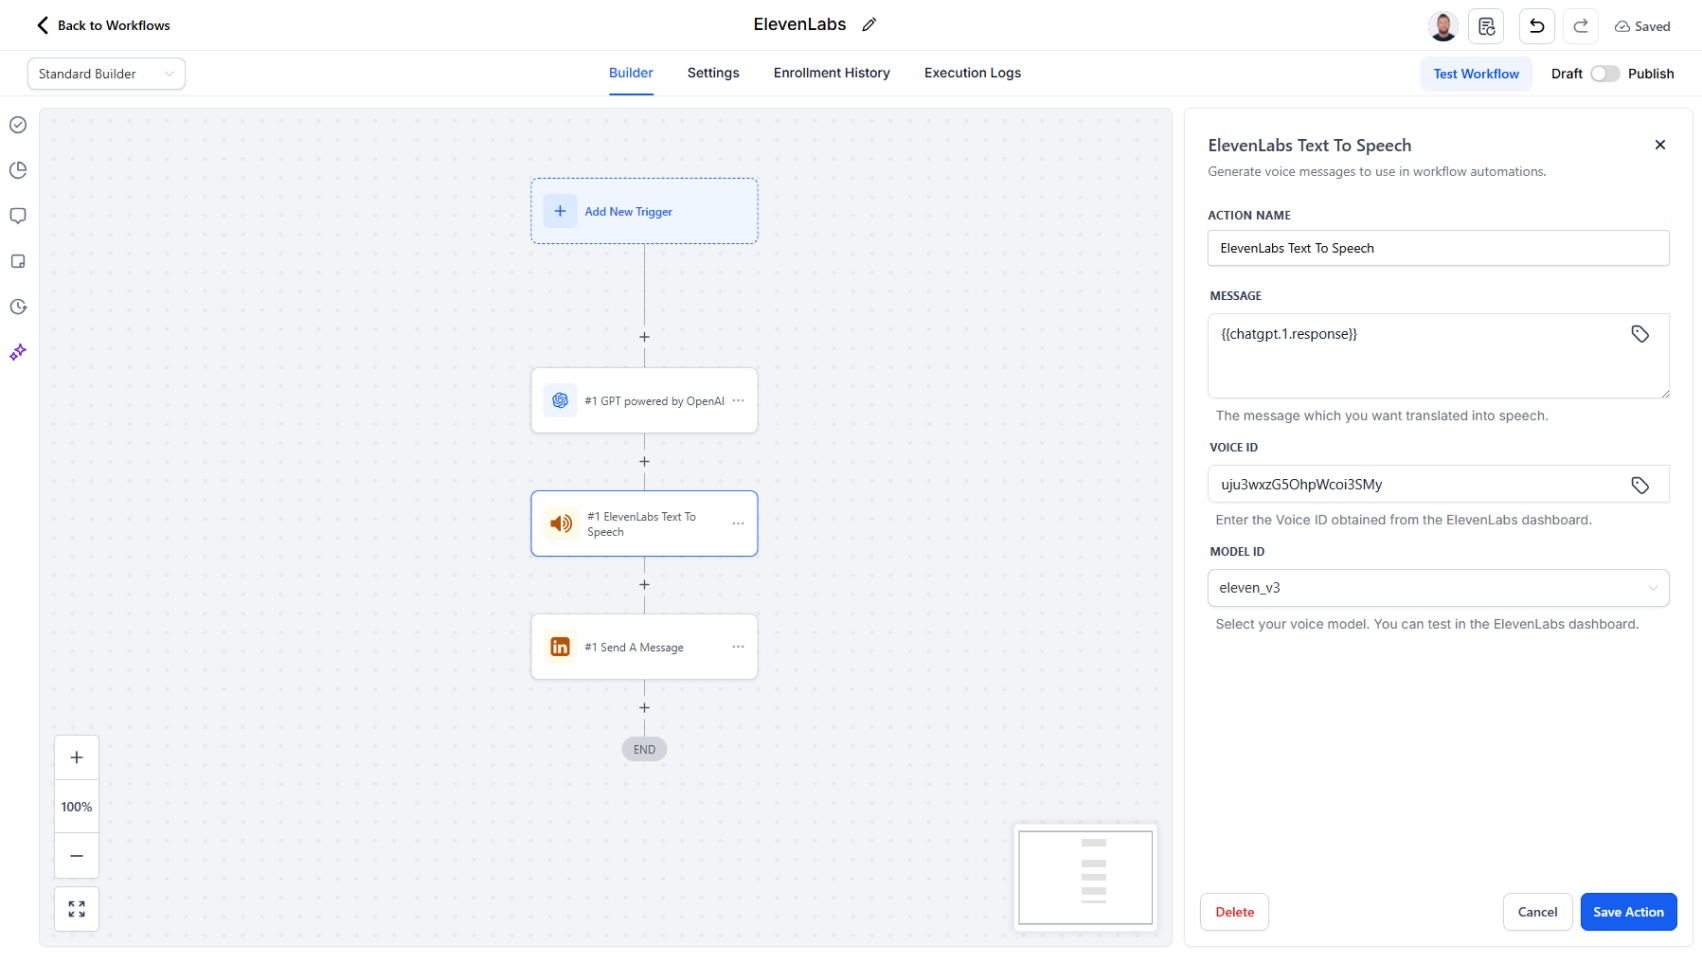
Task: Open the eleven_v3 model dropdown
Action: tap(1438, 588)
